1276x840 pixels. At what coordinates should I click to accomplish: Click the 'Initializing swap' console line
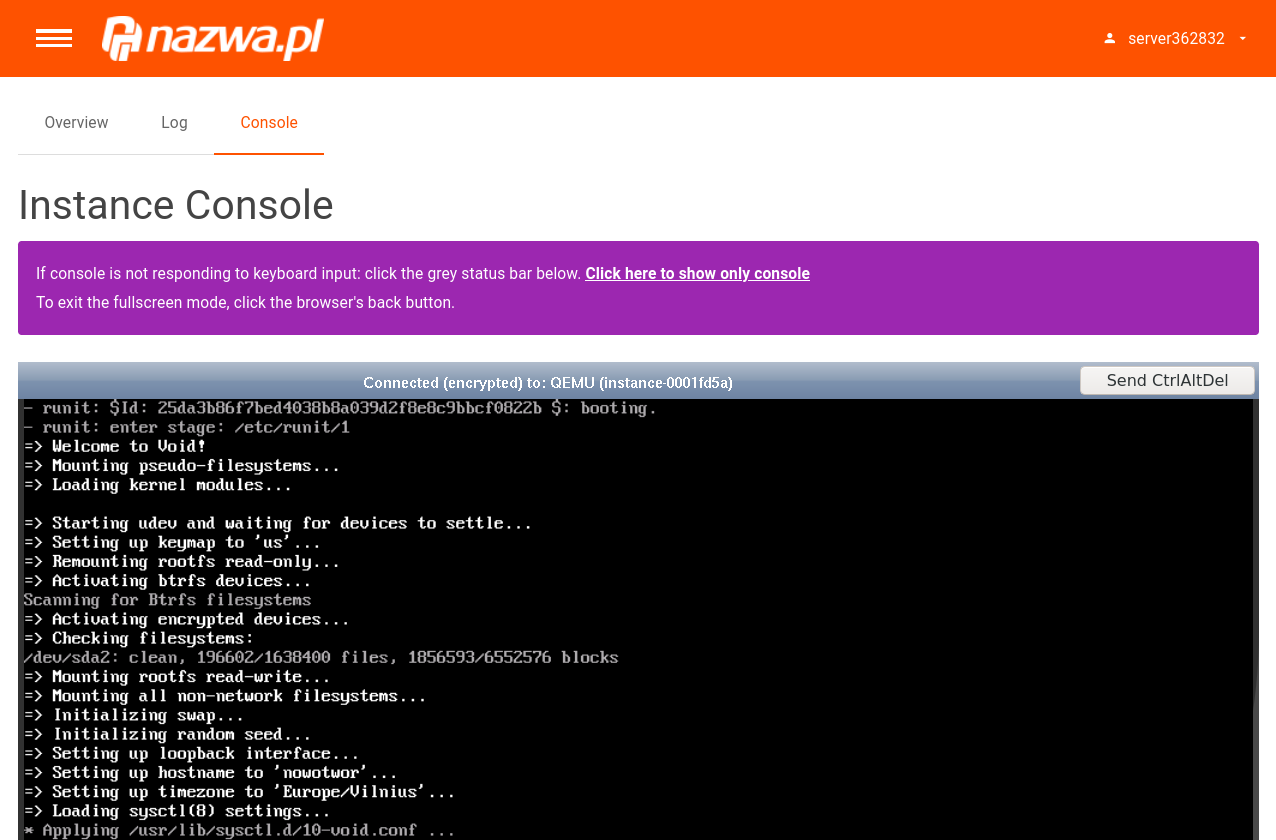135,715
